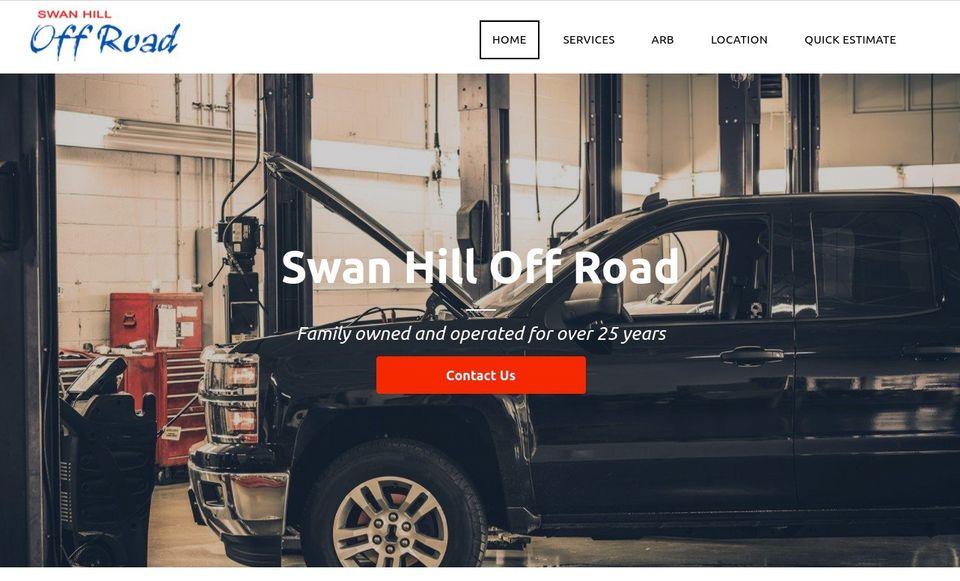The width and height of the screenshot is (960, 581).
Task: Open the ARB navigation link
Action: (662, 40)
